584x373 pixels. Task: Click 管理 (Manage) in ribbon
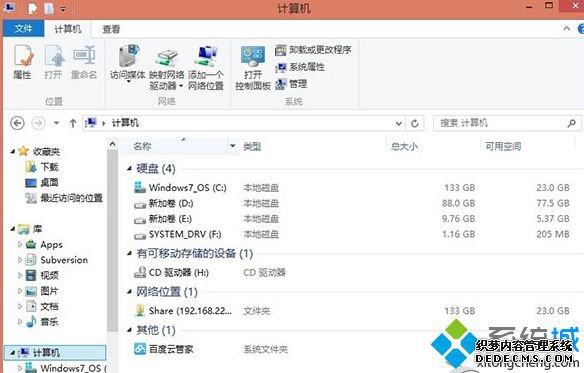coord(291,84)
